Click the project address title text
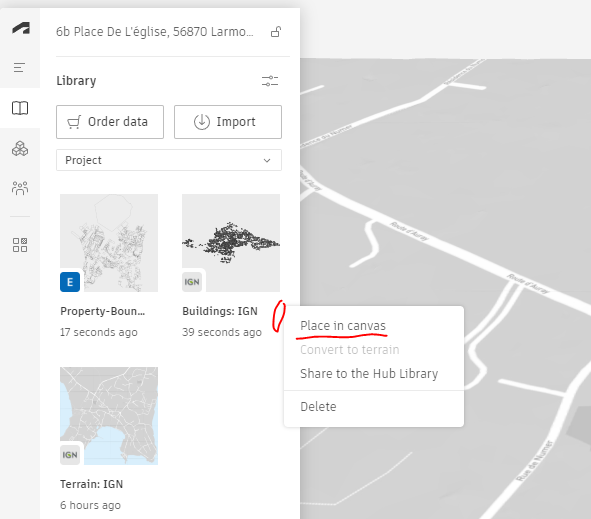 (155, 32)
